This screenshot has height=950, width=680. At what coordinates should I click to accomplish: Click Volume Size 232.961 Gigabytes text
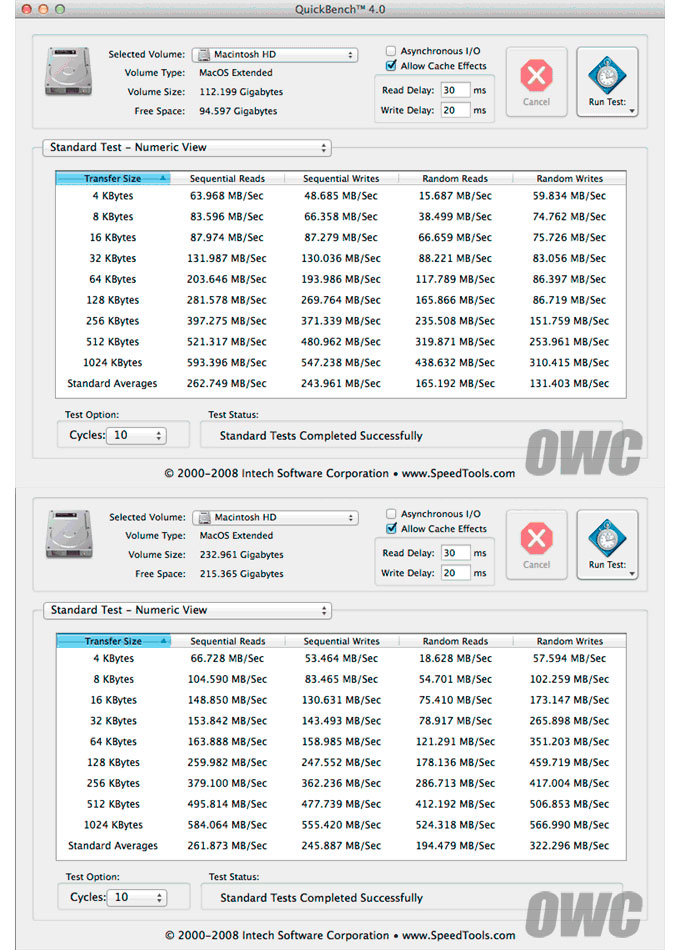[x=242, y=554]
